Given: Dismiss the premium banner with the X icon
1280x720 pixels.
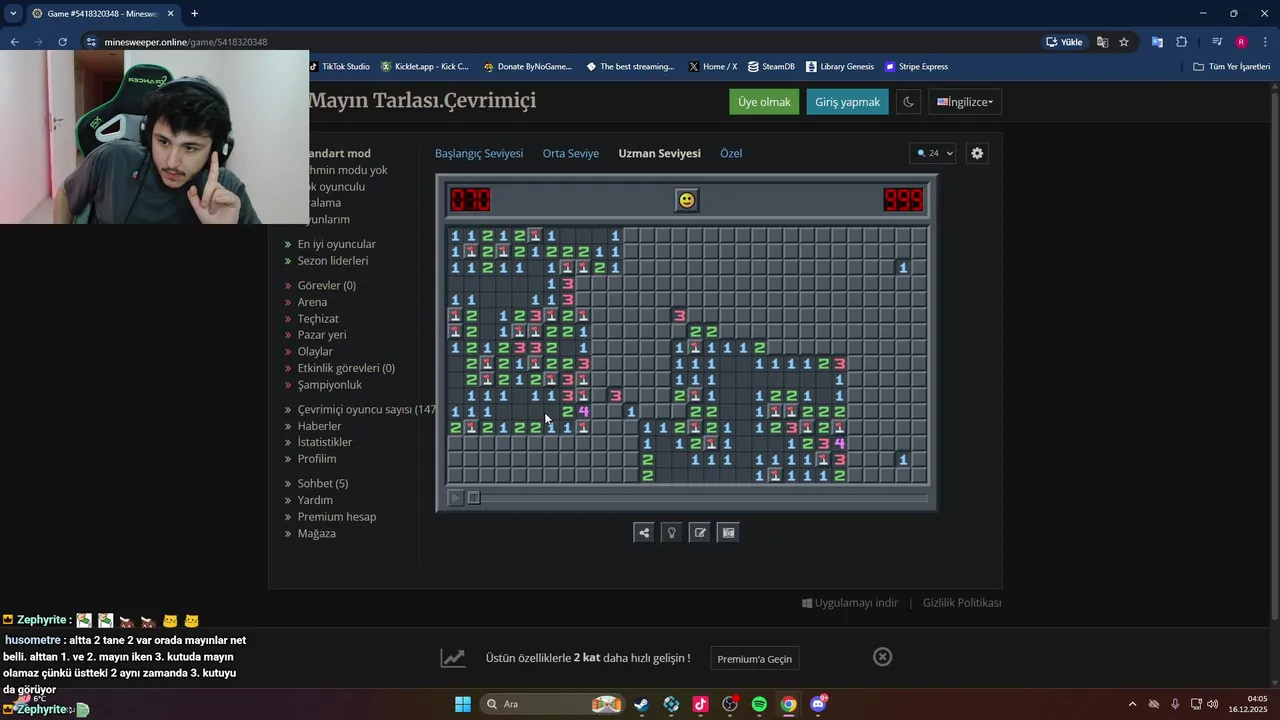Looking at the screenshot, I should (x=882, y=657).
